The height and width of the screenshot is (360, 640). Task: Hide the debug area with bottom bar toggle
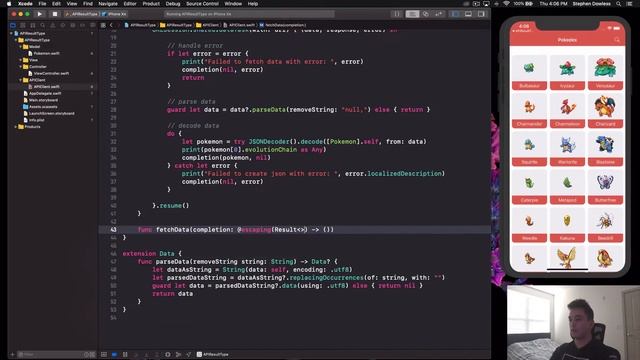pyautogui.click(x=104, y=354)
